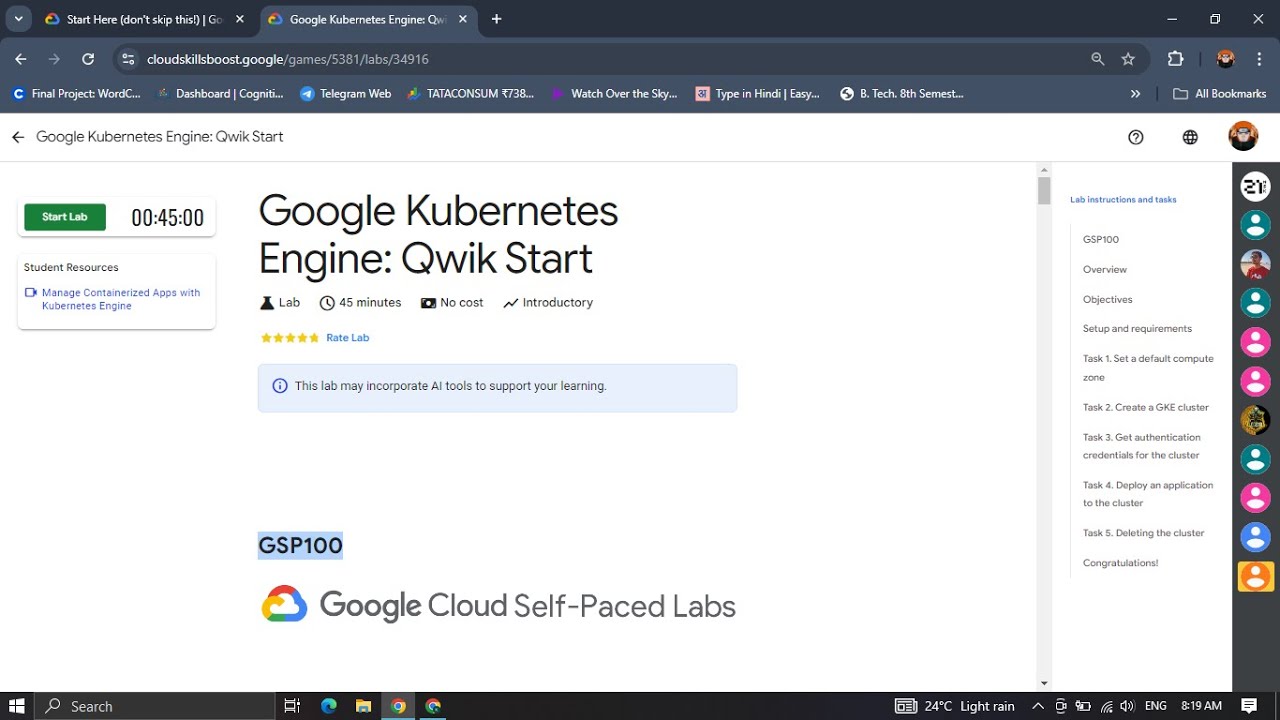The width and height of the screenshot is (1280, 720).
Task: Jump to Objectives section in outline
Action: point(1108,300)
